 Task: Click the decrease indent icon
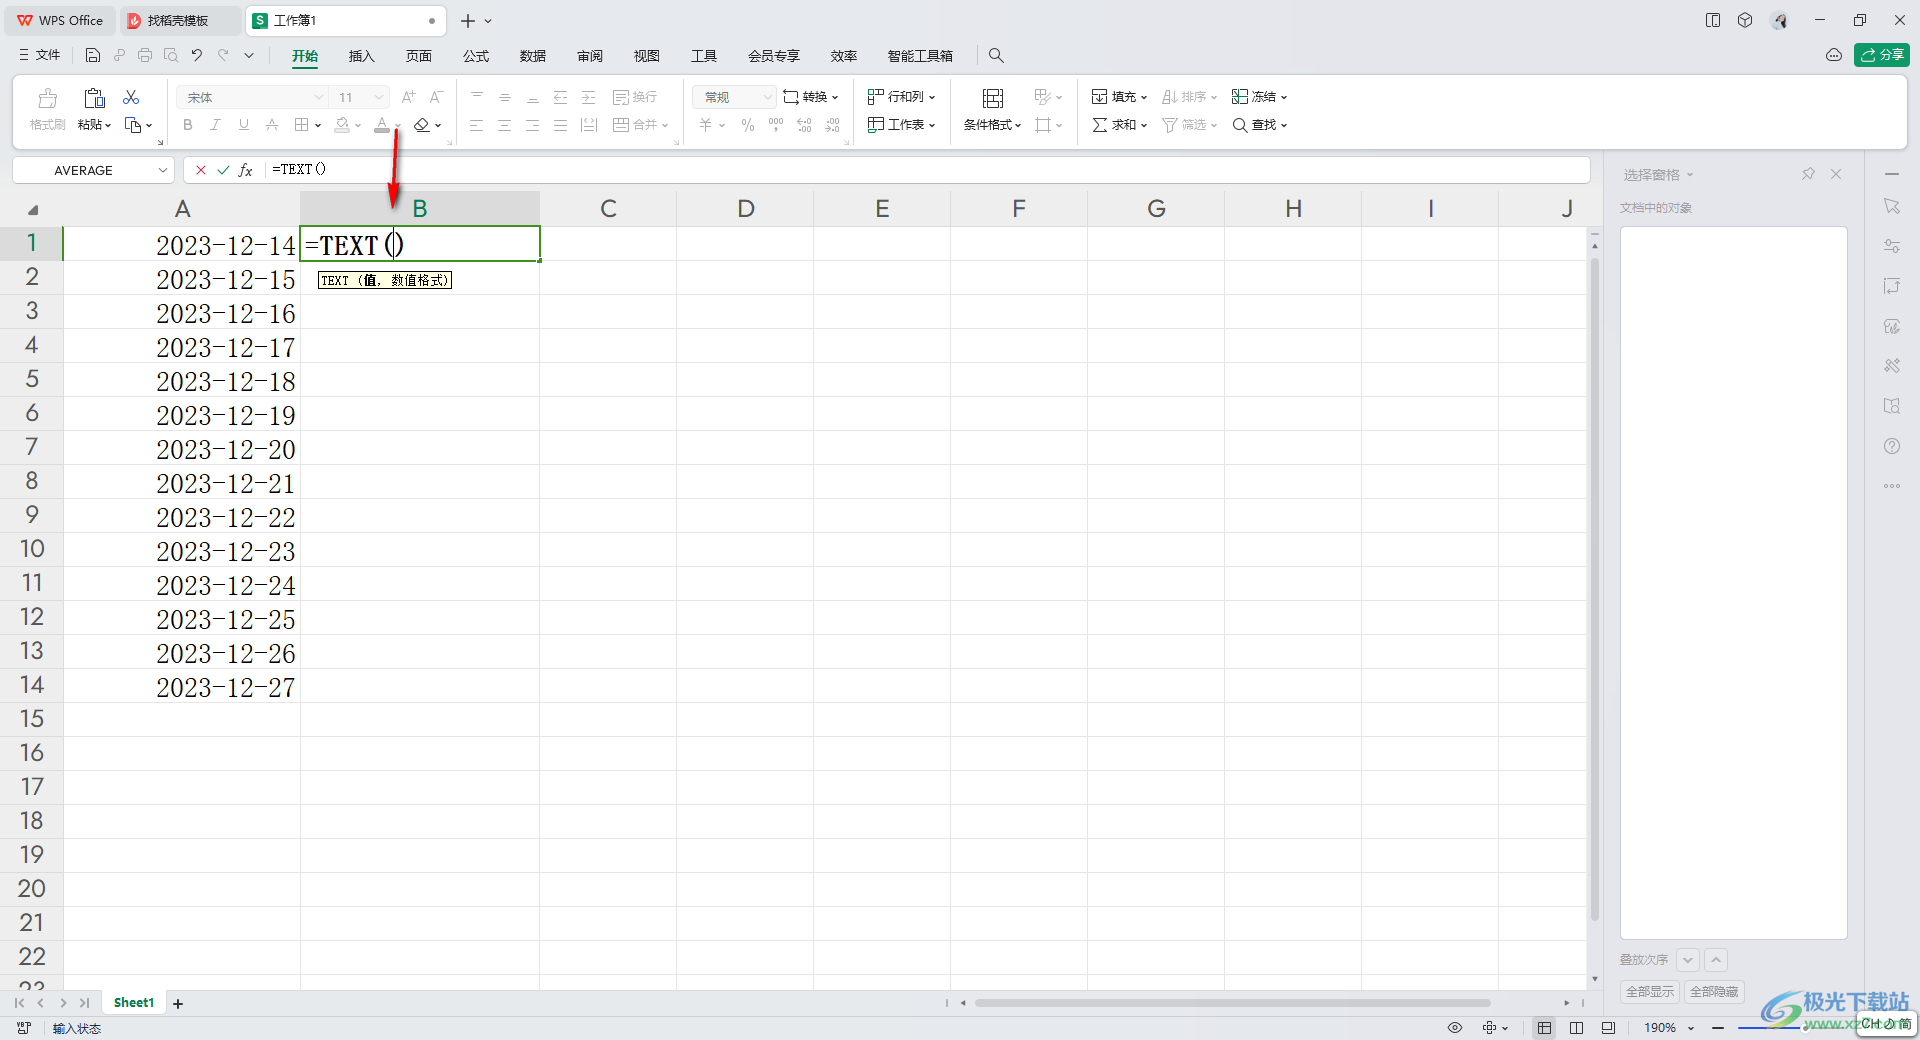(x=561, y=97)
